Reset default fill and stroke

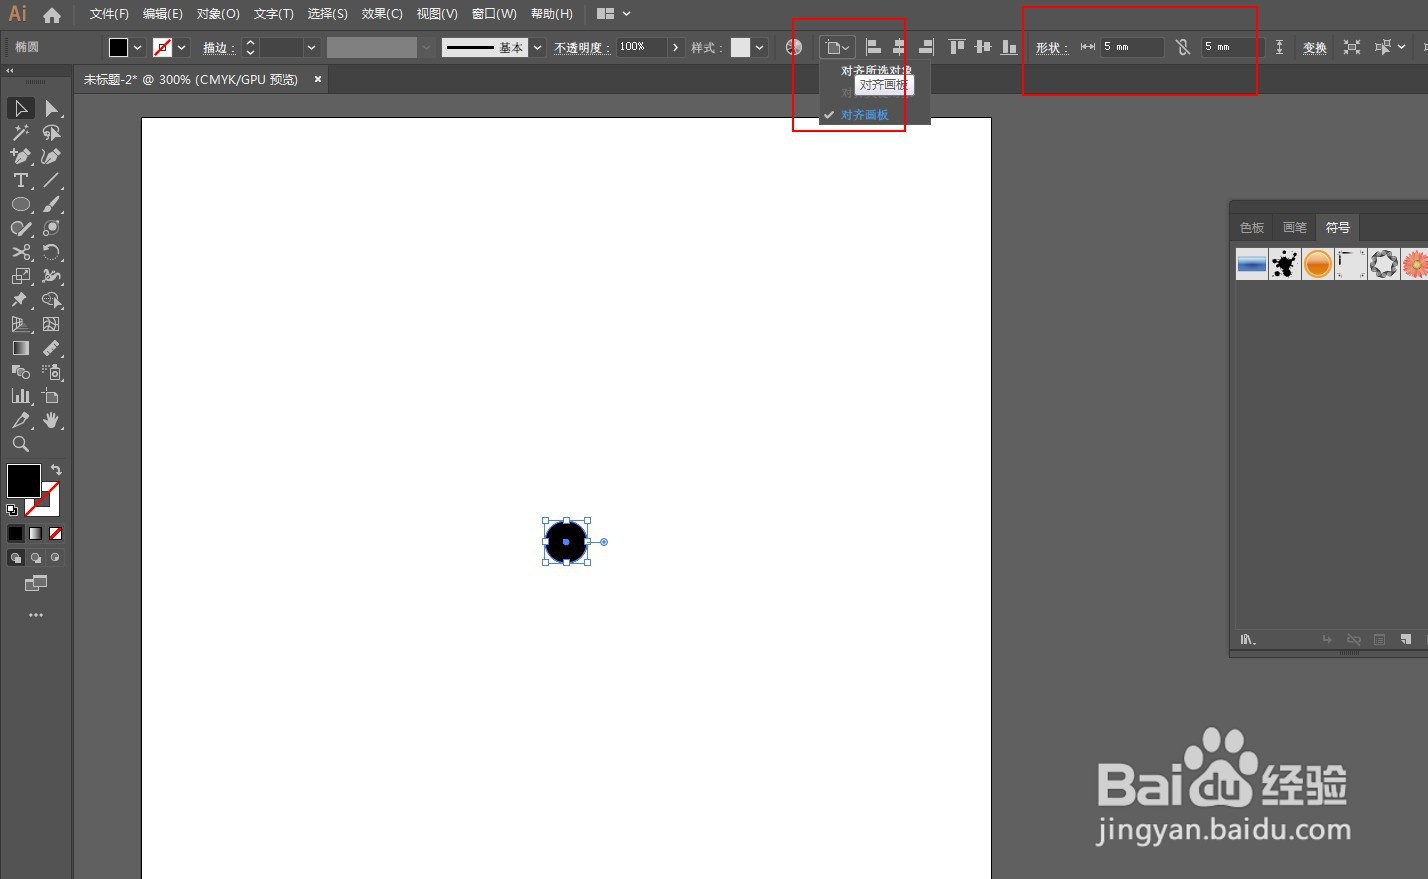coord(12,510)
